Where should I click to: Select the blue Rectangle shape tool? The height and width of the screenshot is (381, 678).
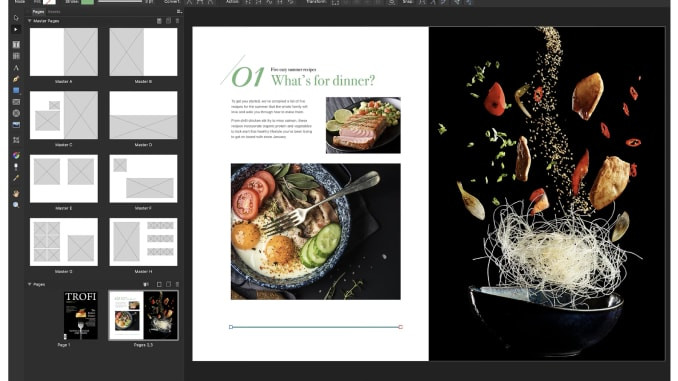[16, 90]
